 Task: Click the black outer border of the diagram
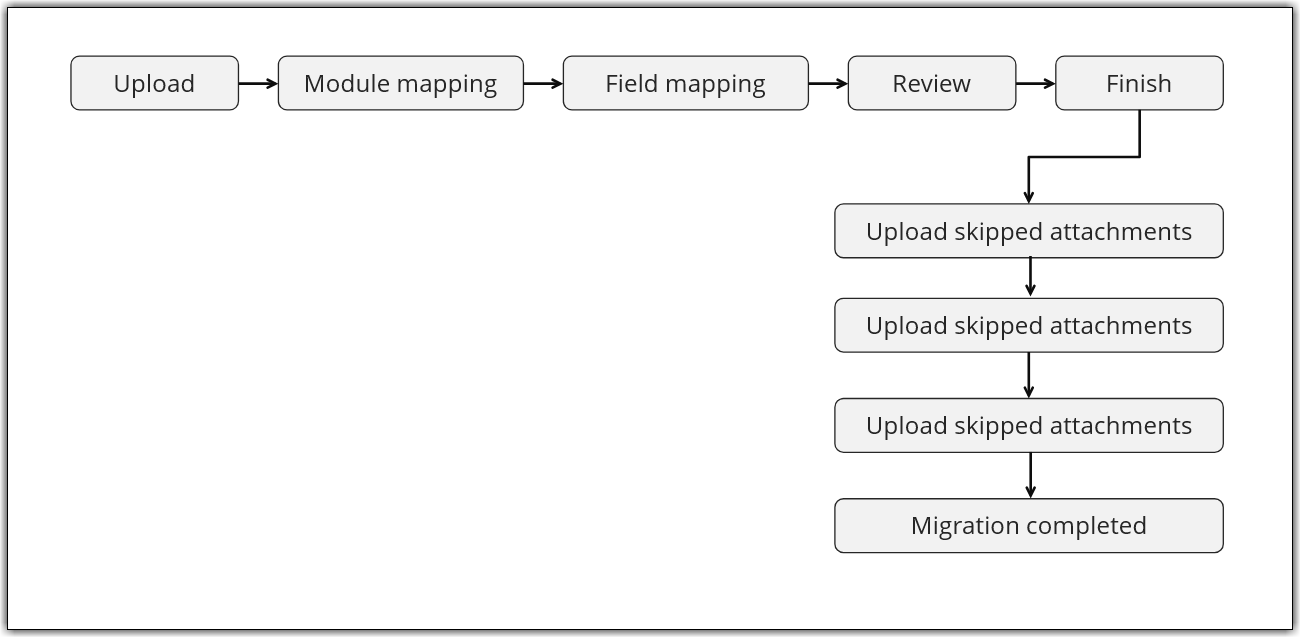(650, 4)
